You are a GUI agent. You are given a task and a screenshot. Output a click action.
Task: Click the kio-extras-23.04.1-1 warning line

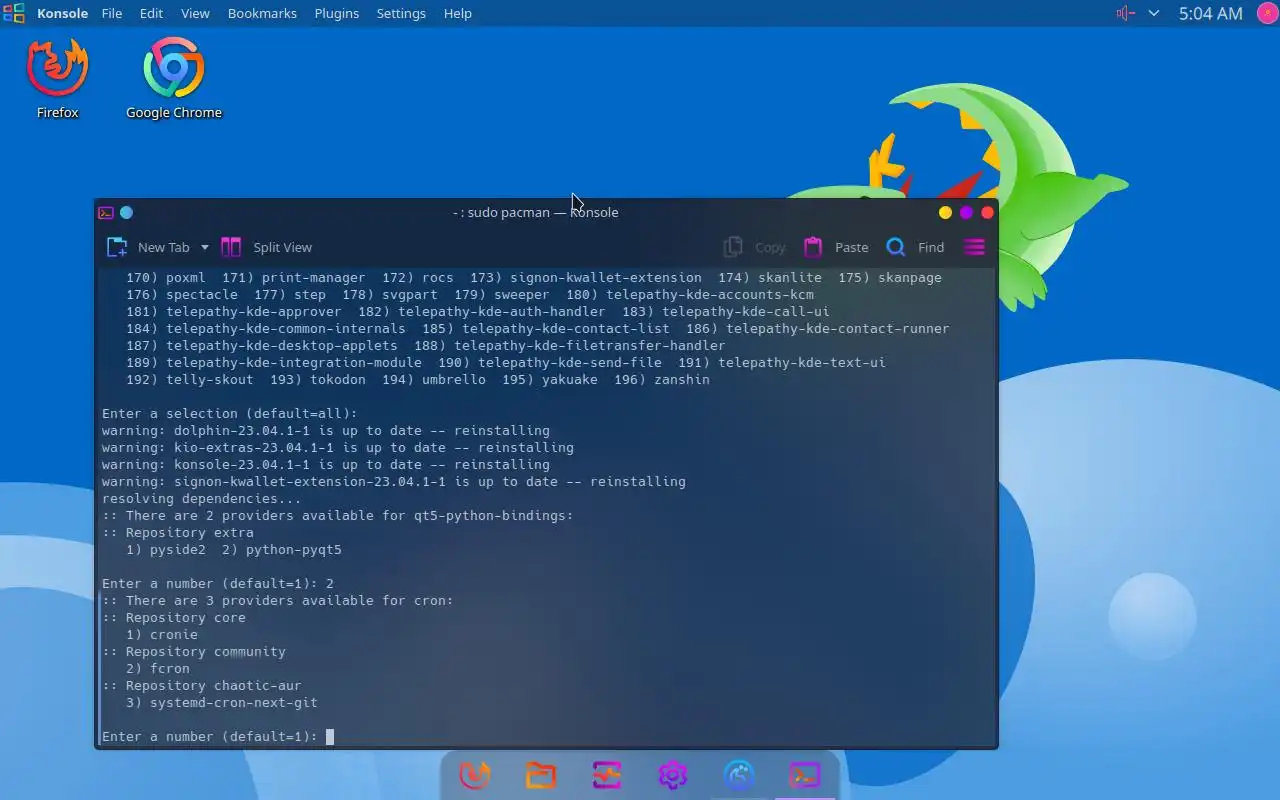click(x=338, y=448)
